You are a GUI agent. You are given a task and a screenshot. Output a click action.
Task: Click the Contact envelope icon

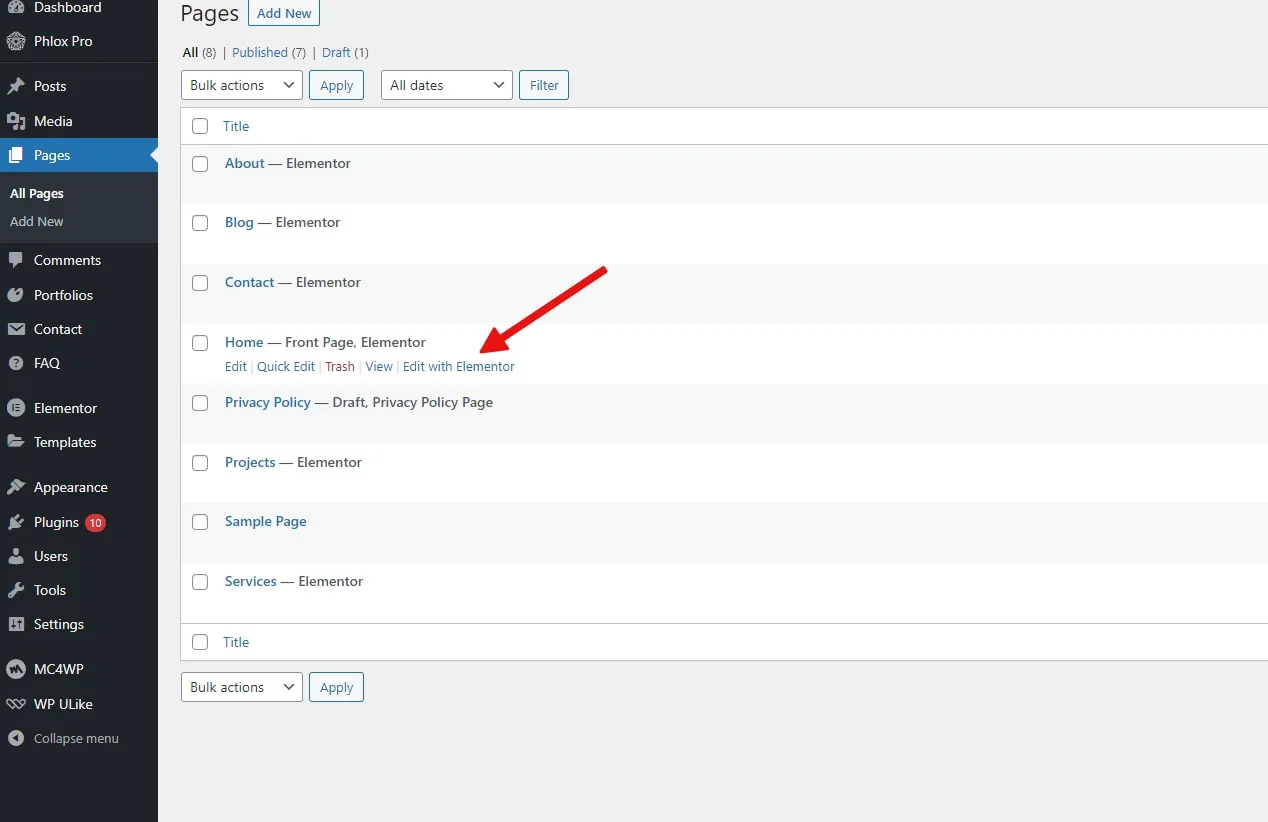(16, 329)
